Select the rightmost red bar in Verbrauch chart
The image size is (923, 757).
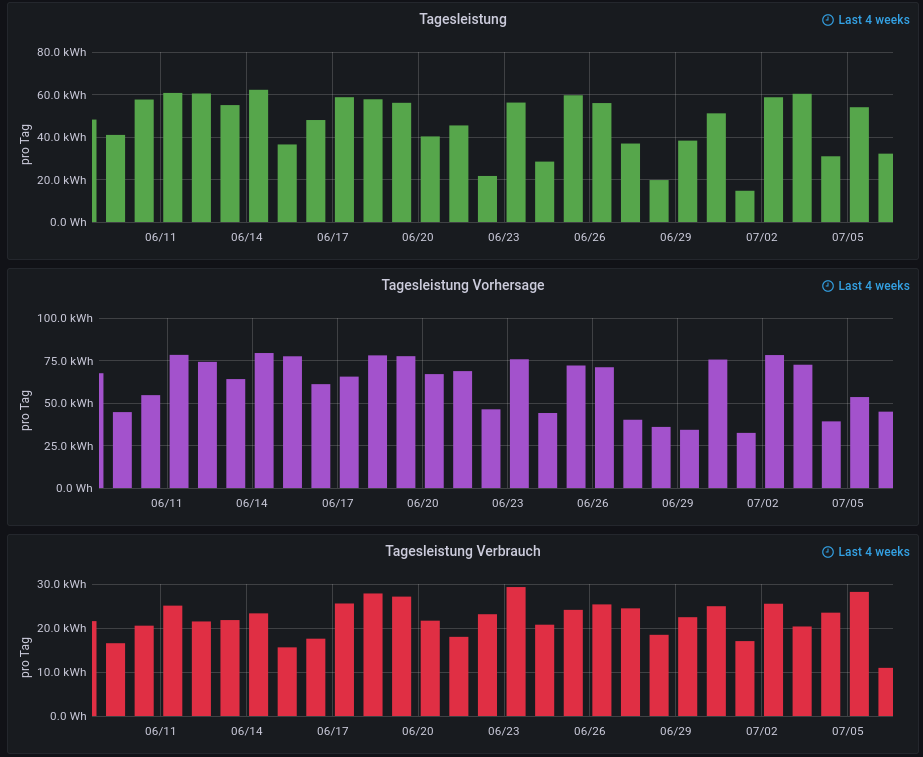coord(885,692)
